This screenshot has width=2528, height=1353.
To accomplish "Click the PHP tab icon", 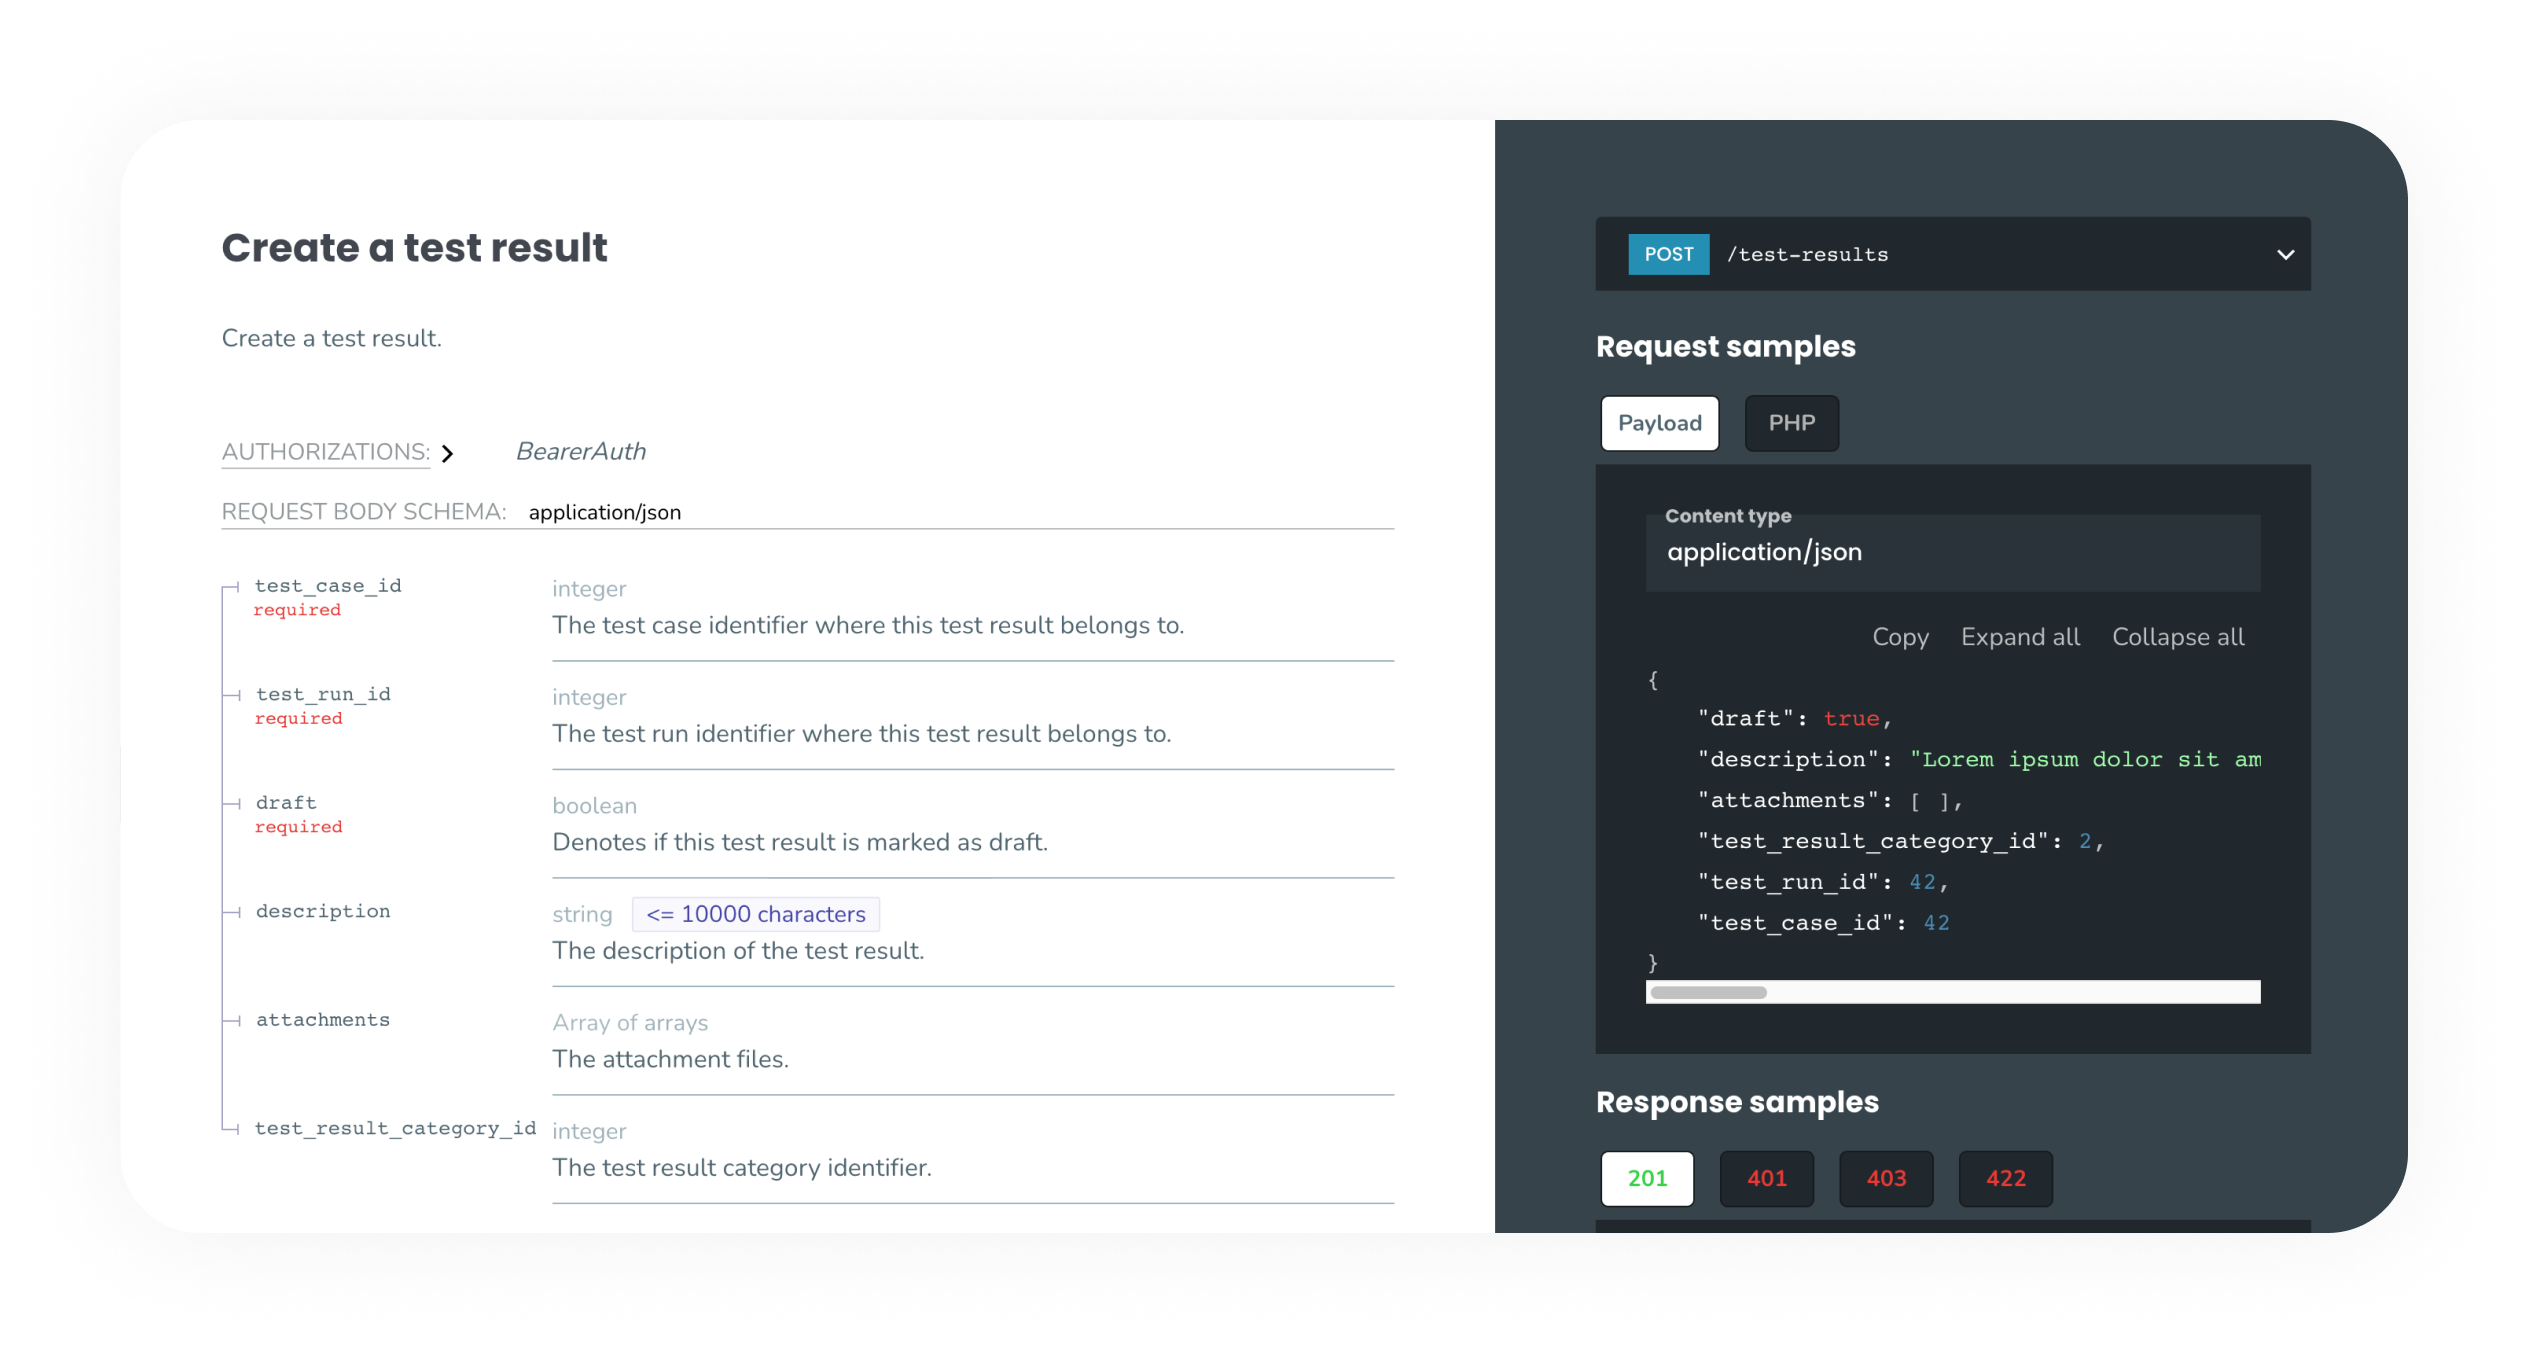I will (1792, 423).
